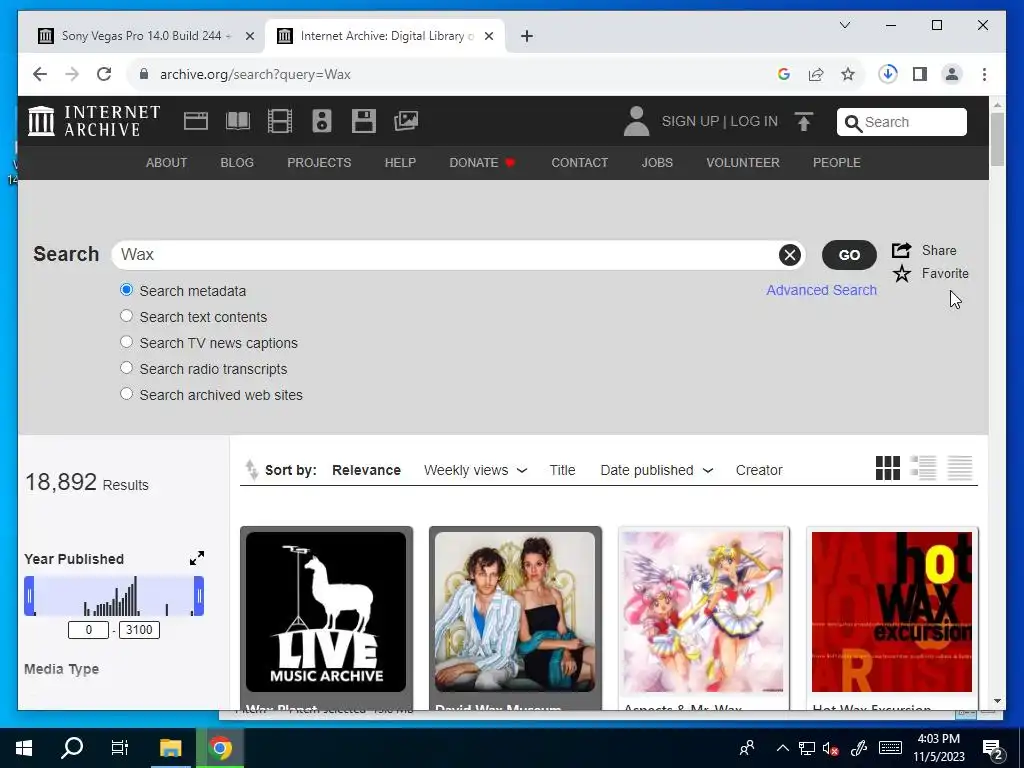This screenshot has width=1024, height=768.
Task: Open the Web archive icon
Action: [196, 121]
